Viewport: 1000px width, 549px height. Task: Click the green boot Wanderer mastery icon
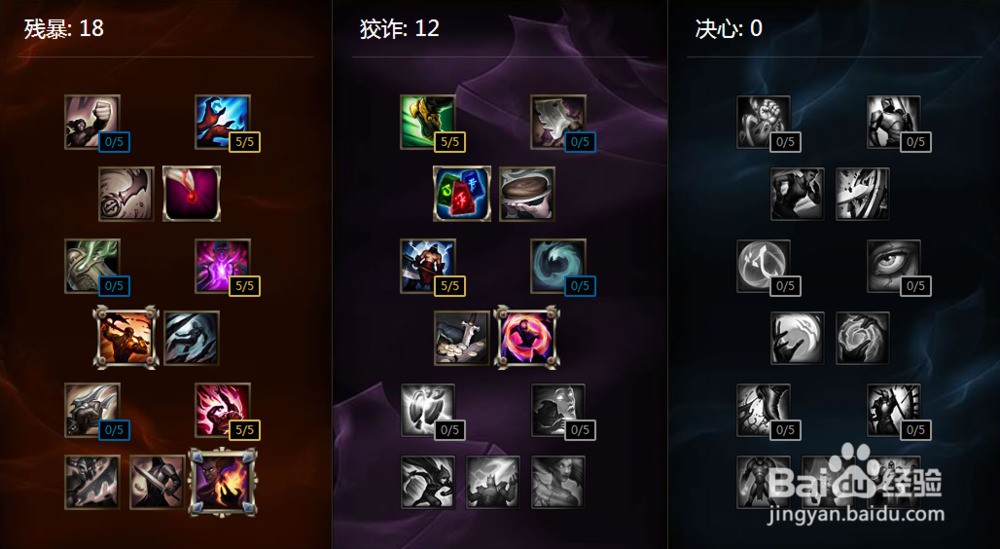point(427,122)
